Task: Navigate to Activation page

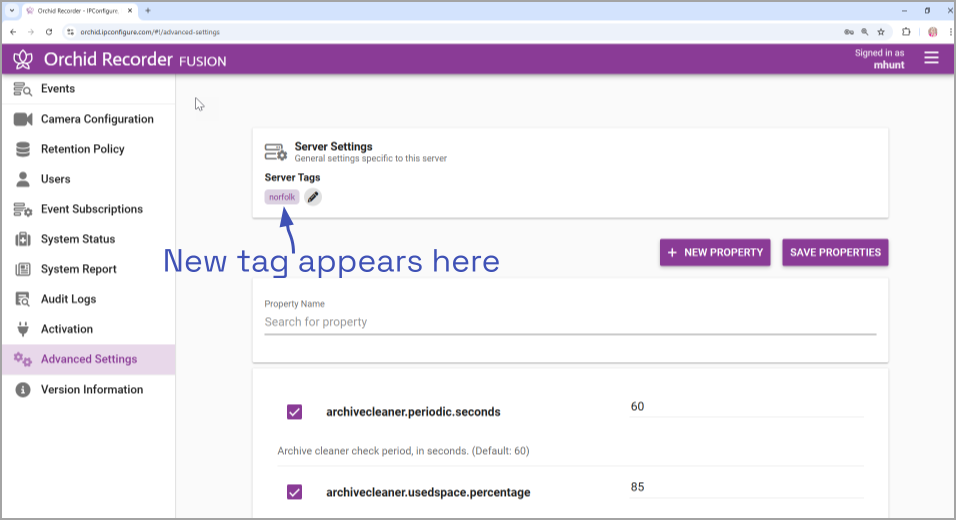Action: tap(66, 329)
